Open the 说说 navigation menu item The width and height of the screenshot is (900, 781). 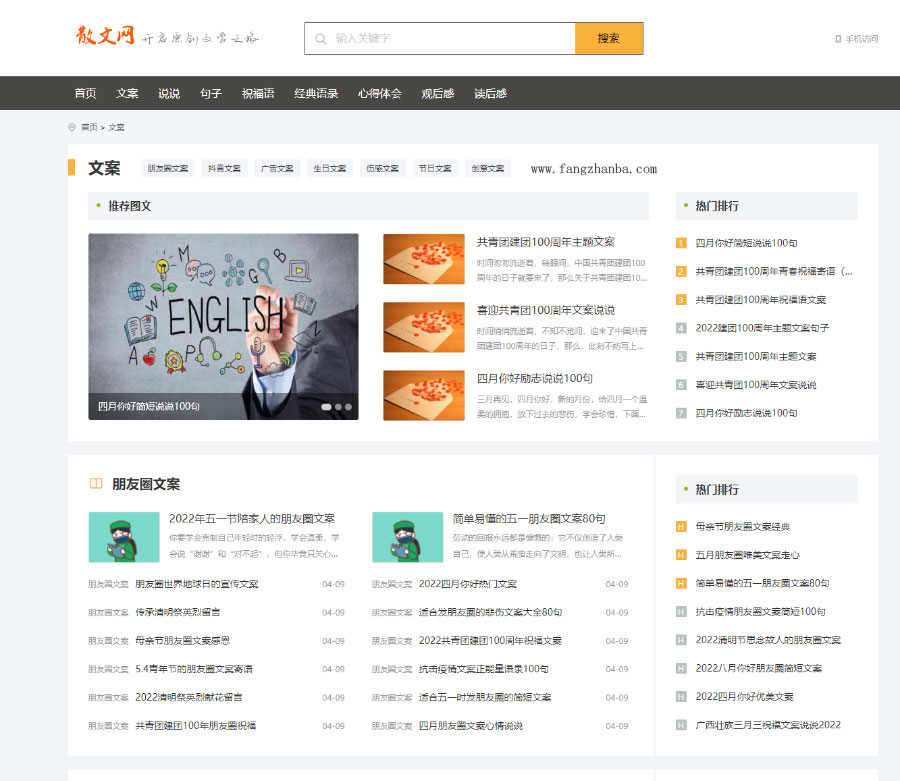pos(169,93)
